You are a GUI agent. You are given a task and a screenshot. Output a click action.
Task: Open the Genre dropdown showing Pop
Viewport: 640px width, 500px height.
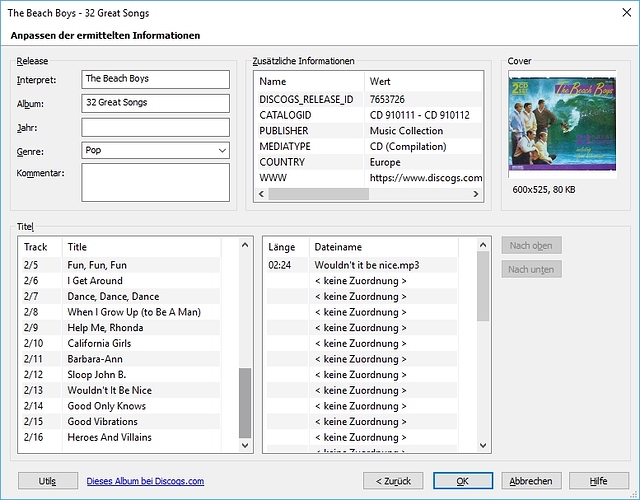click(155, 150)
